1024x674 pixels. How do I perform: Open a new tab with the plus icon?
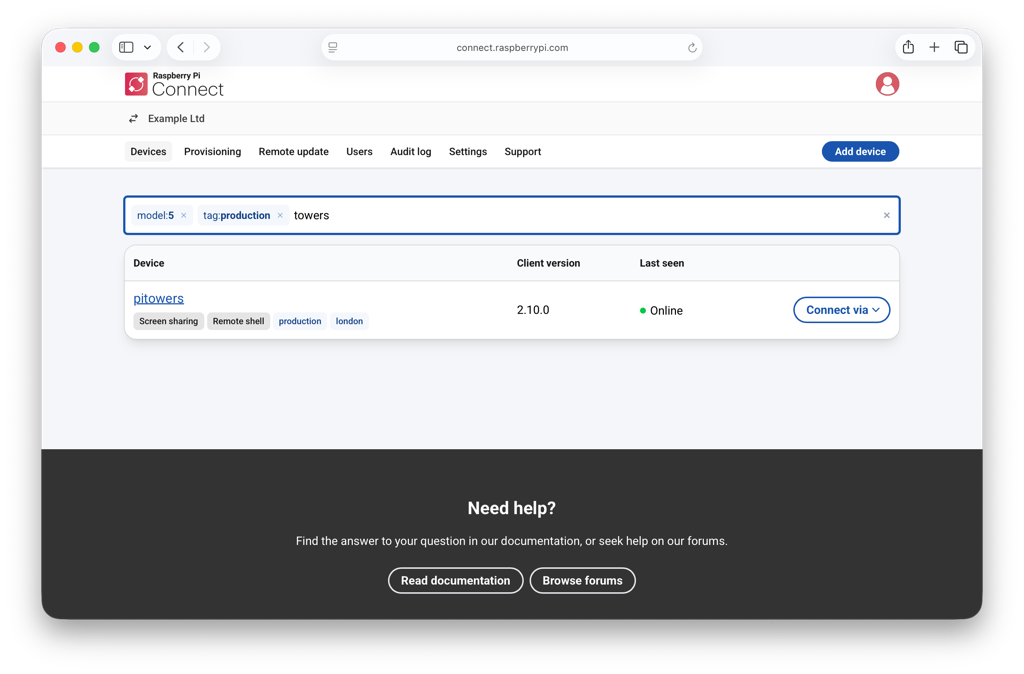click(x=934, y=46)
